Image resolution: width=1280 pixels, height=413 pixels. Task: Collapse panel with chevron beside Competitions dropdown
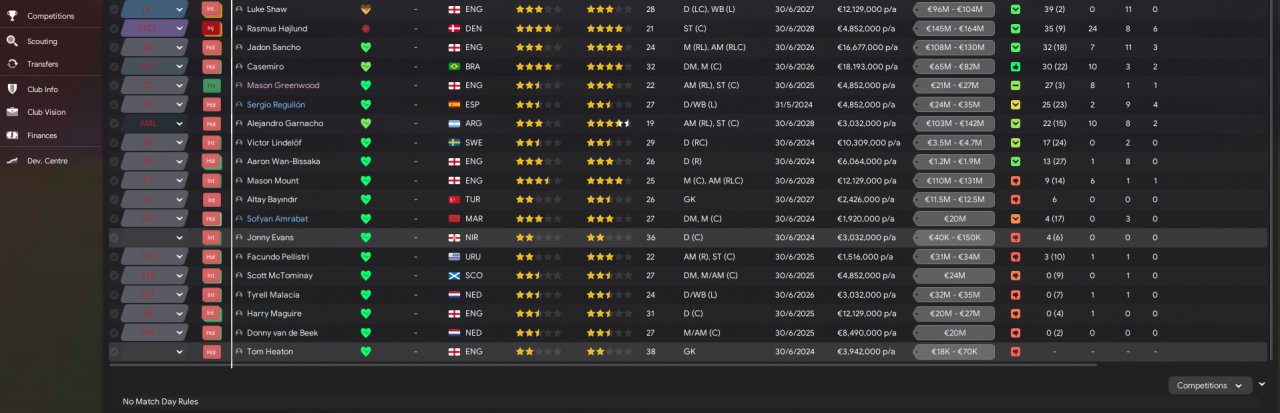1262,384
